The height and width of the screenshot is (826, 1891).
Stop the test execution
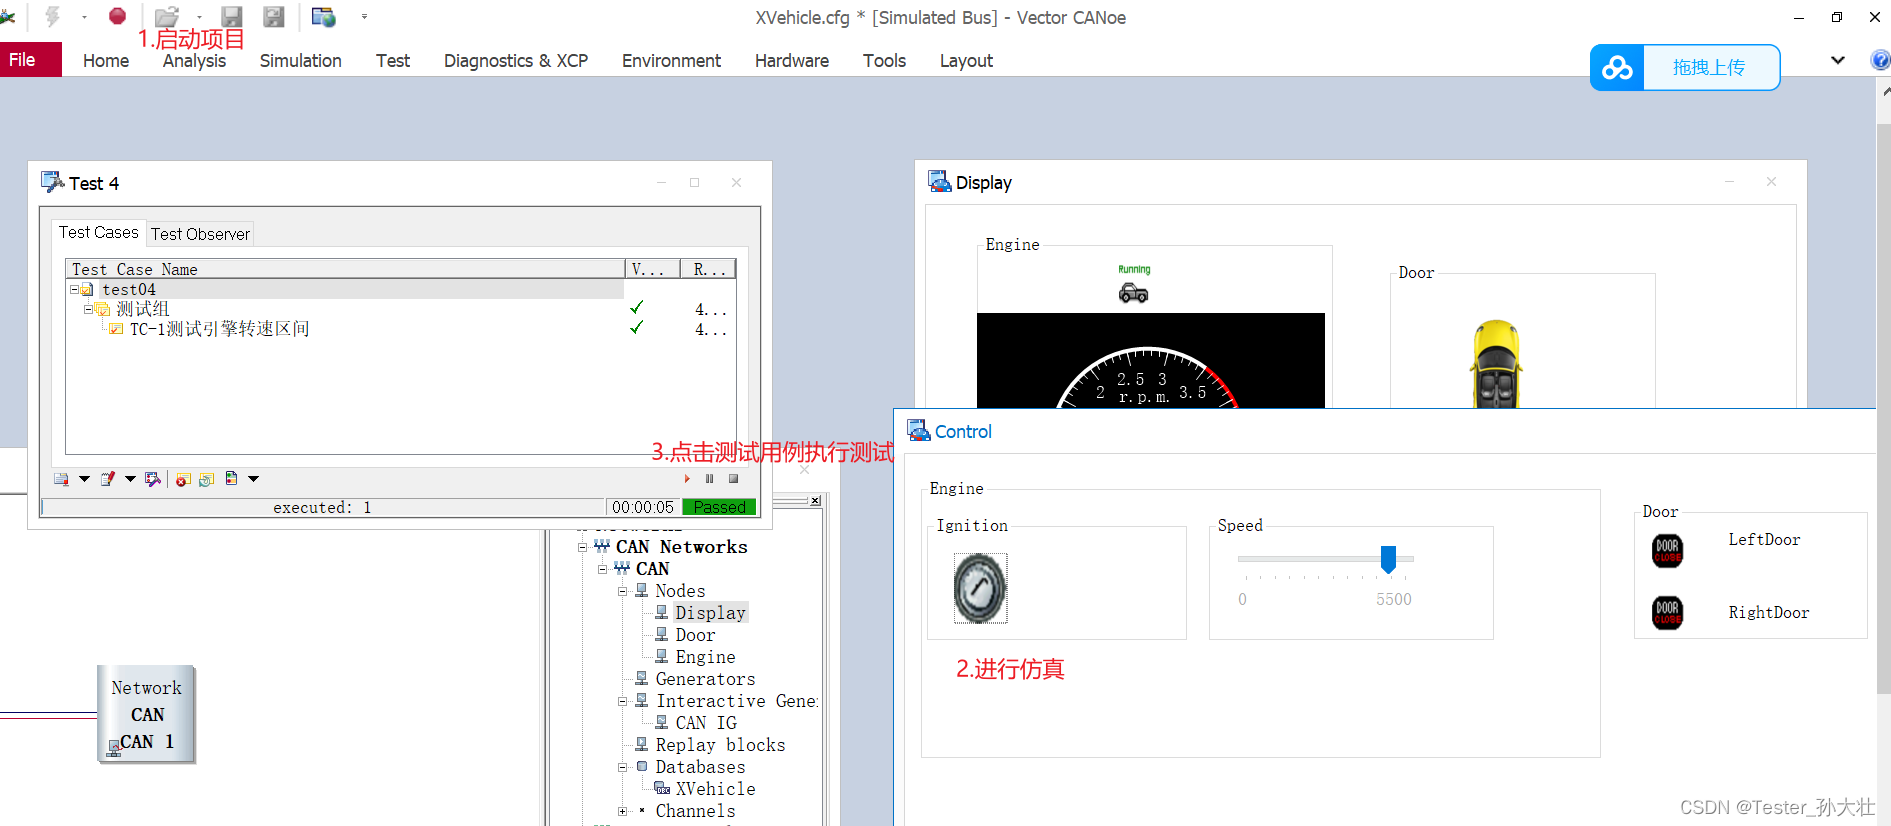pyautogui.click(x=733, y=479)
